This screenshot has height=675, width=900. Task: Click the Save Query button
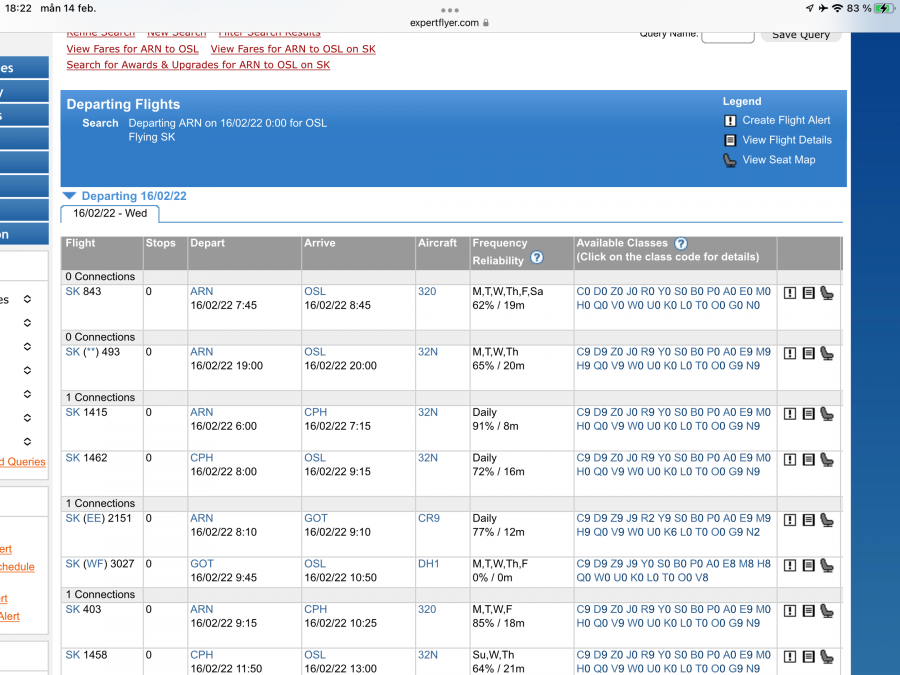pyautogui.click(x=801, y=36)
